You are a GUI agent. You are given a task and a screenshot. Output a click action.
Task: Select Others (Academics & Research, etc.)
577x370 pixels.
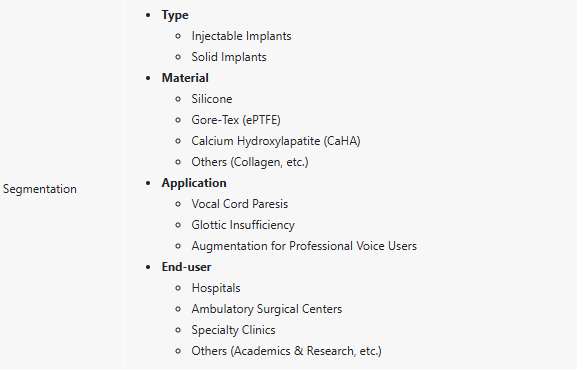[286, 351]
